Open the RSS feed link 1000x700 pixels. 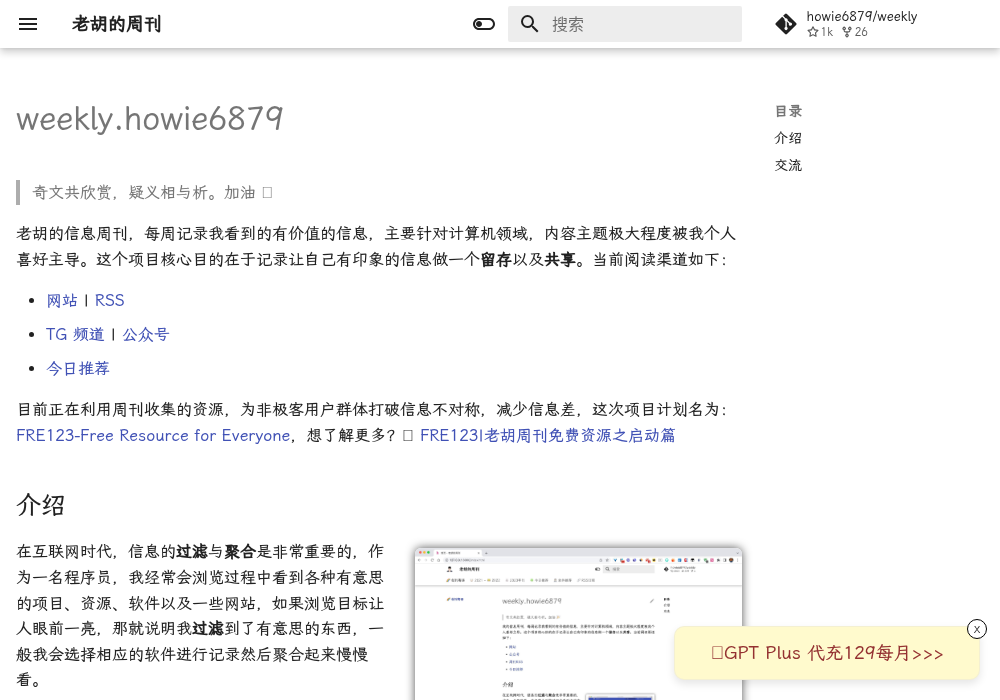tap(110, 300)
